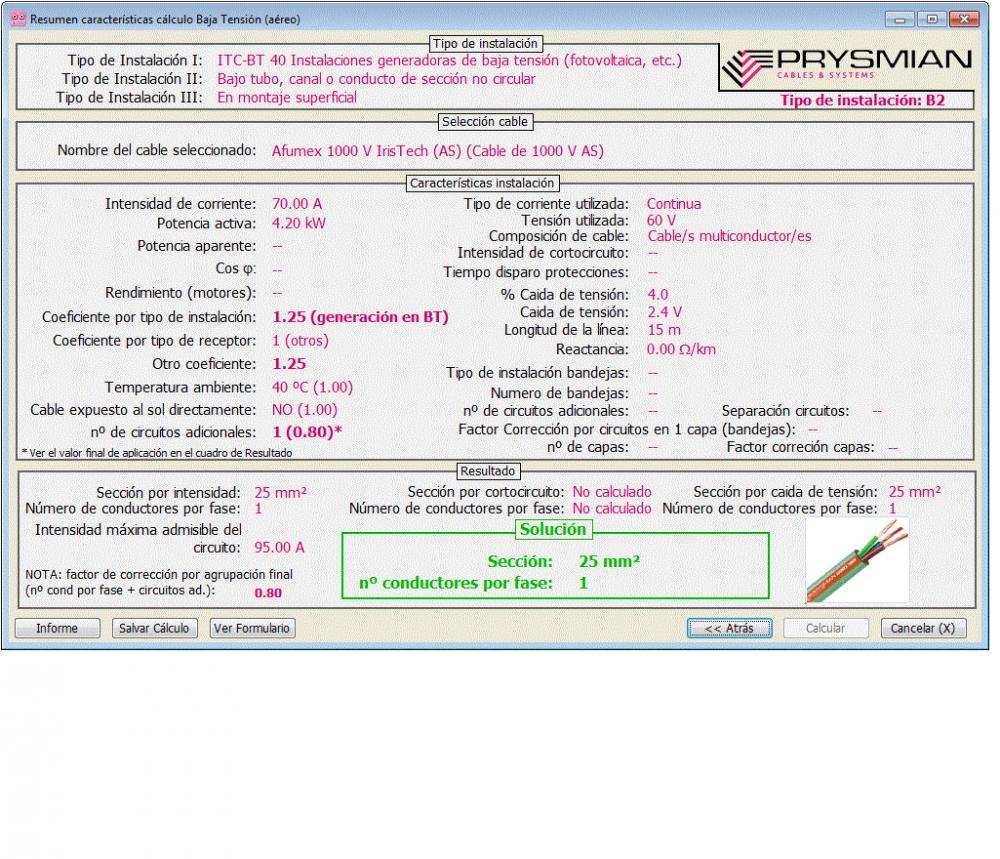Click 'nº conductores por fase: 1' in Solución
The width and height of the screenshot is (1000, 859).
click(x=473, y=583)
